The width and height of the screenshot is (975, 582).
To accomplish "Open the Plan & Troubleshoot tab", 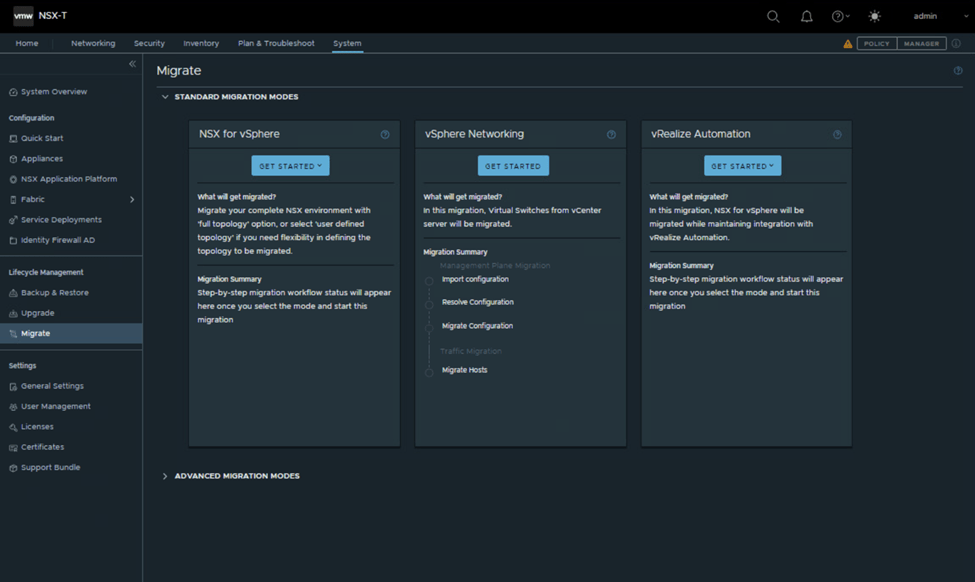I will pyautogui.click(x=276, y=44).
